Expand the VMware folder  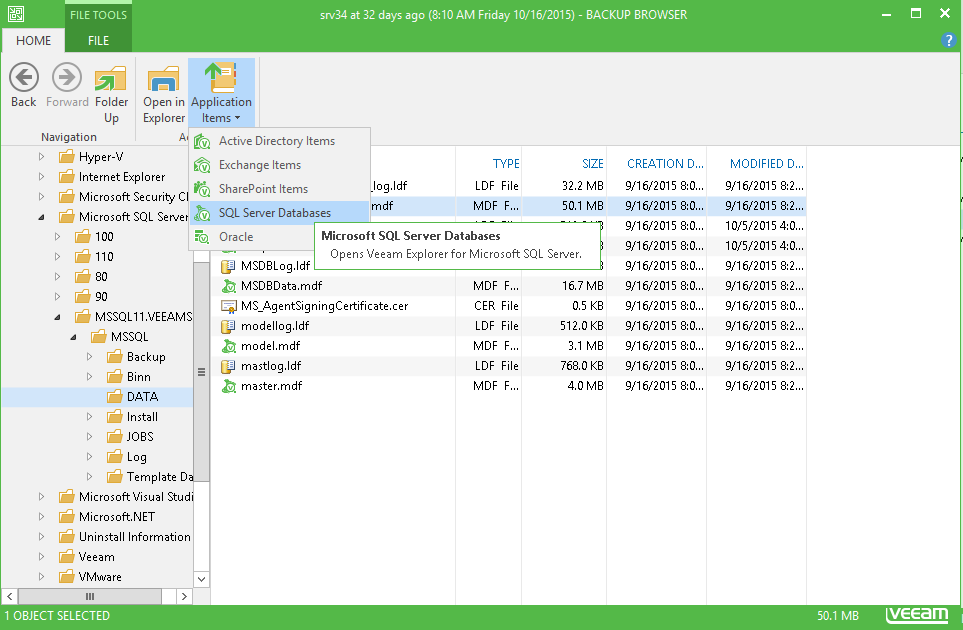click(41, 577)
